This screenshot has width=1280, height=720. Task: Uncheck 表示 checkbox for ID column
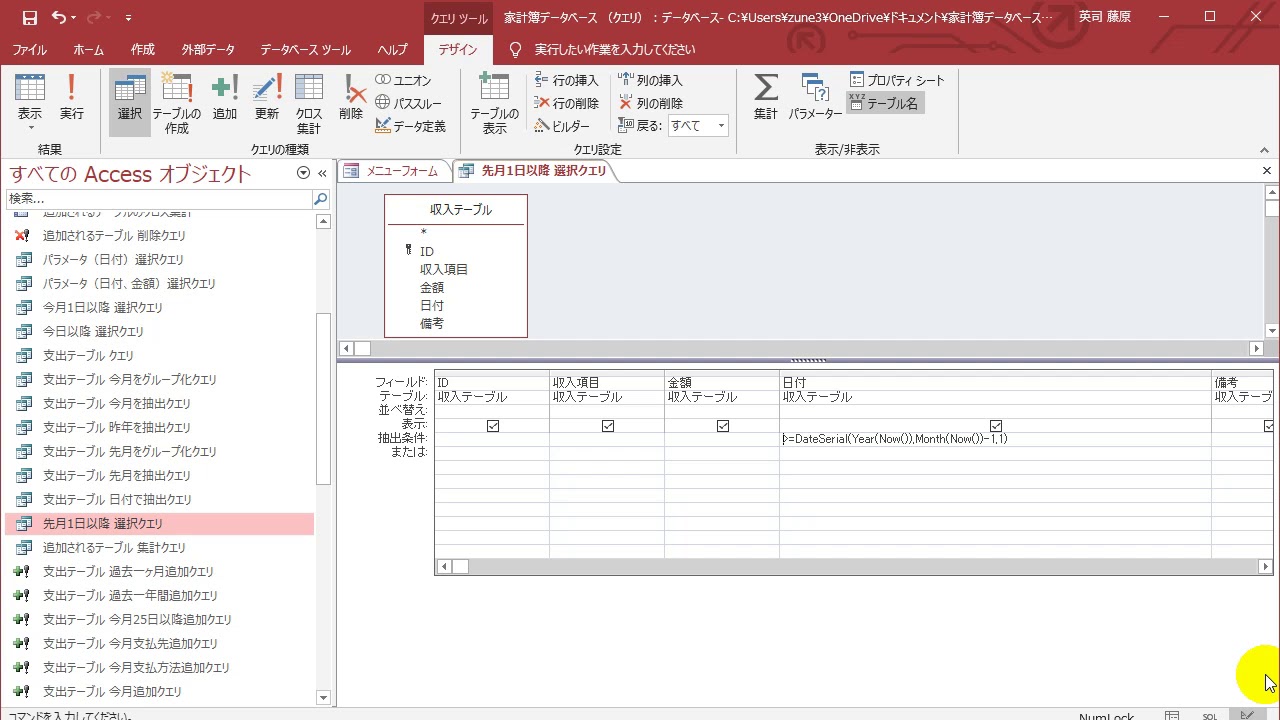click(x=493, y=426)
